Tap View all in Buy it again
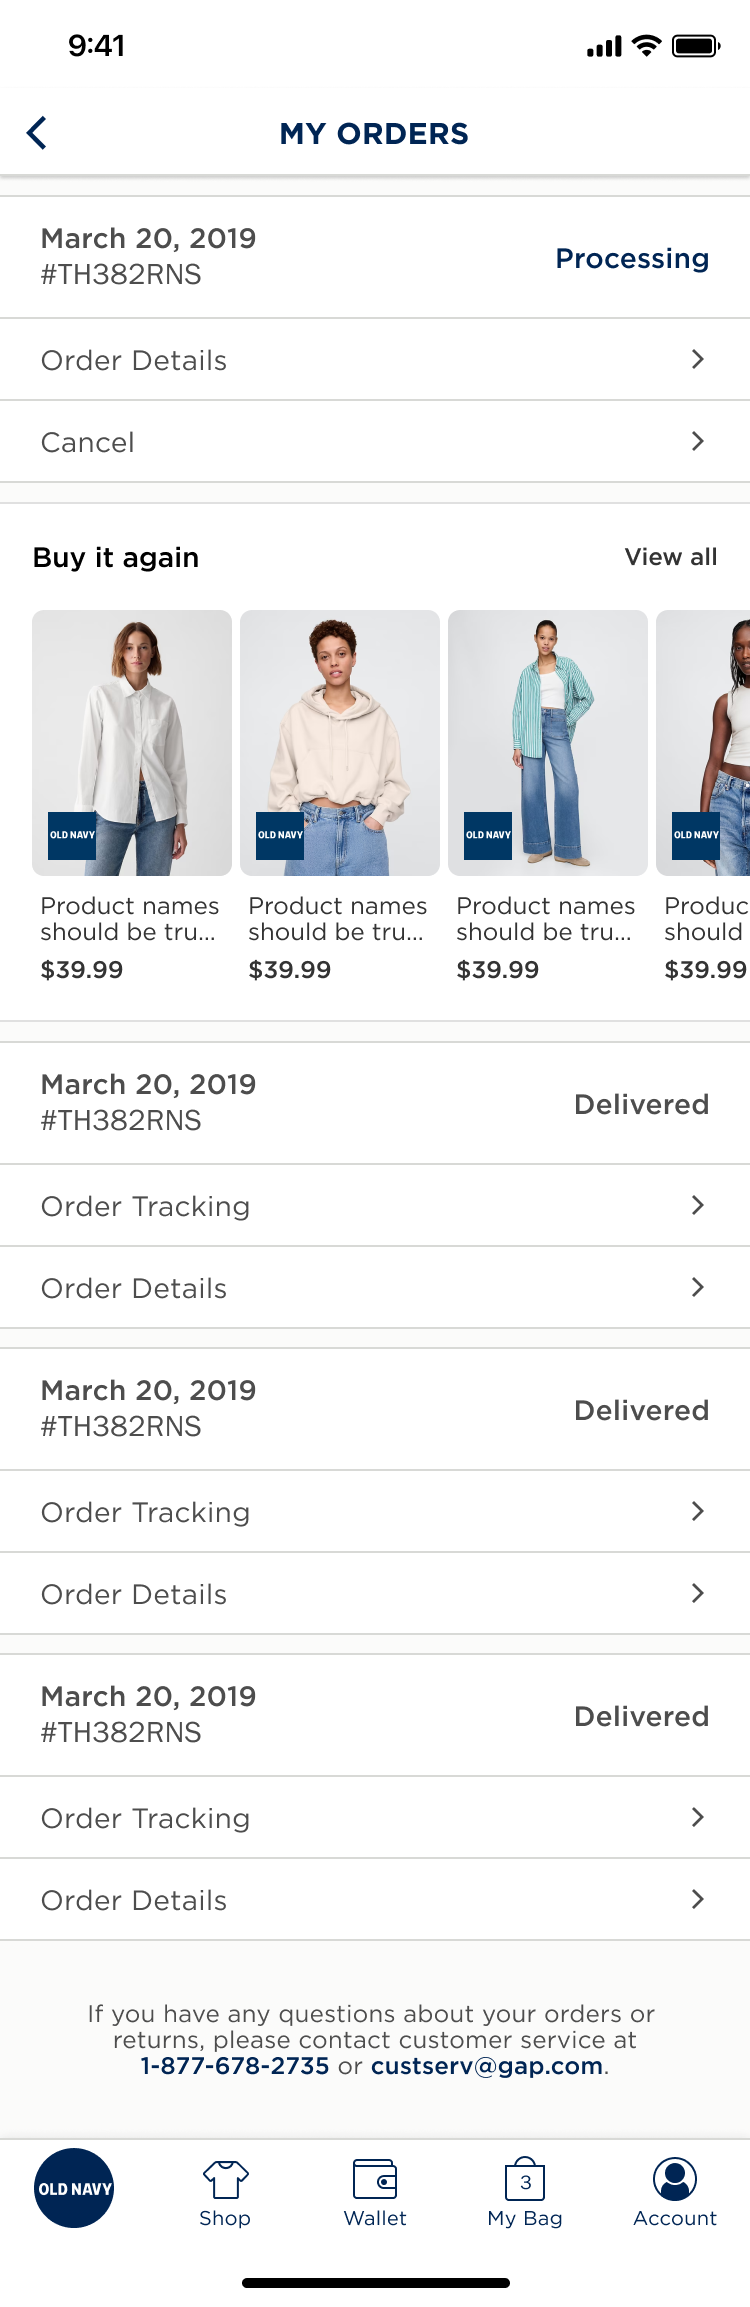Screen dimensions: 750x2307 (671, 557)
